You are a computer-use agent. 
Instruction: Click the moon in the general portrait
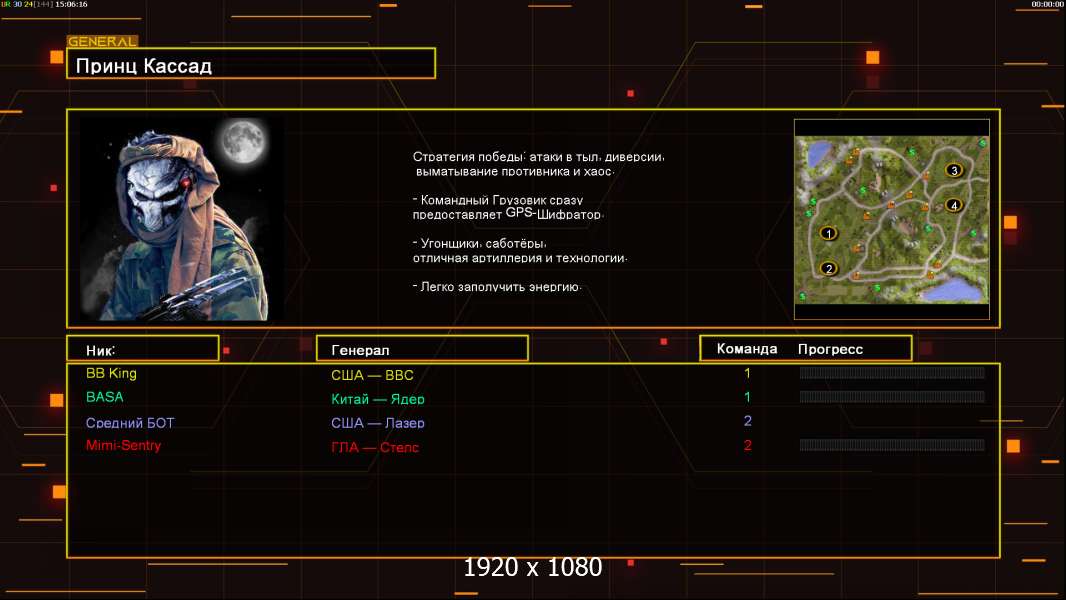pyautogui.click(x=243, y=141)
